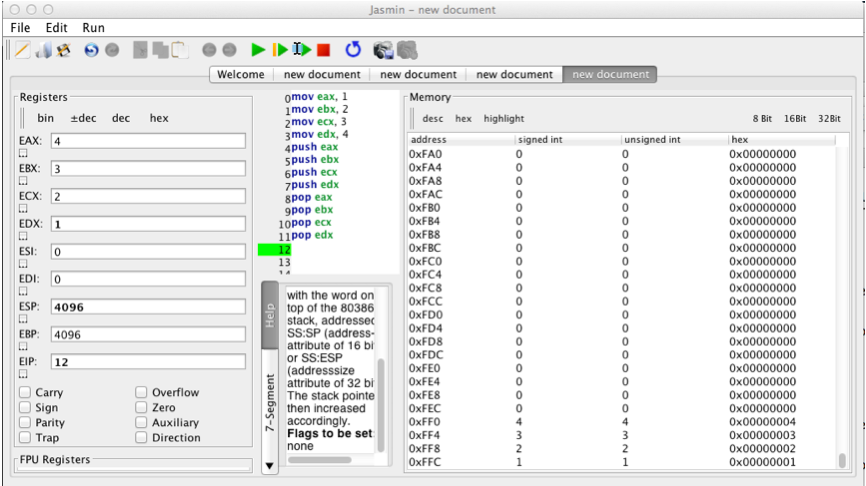This screenshot has height=486, width=866.
Task: Select 16Bit memory view
Action: (x=795, y=118)
